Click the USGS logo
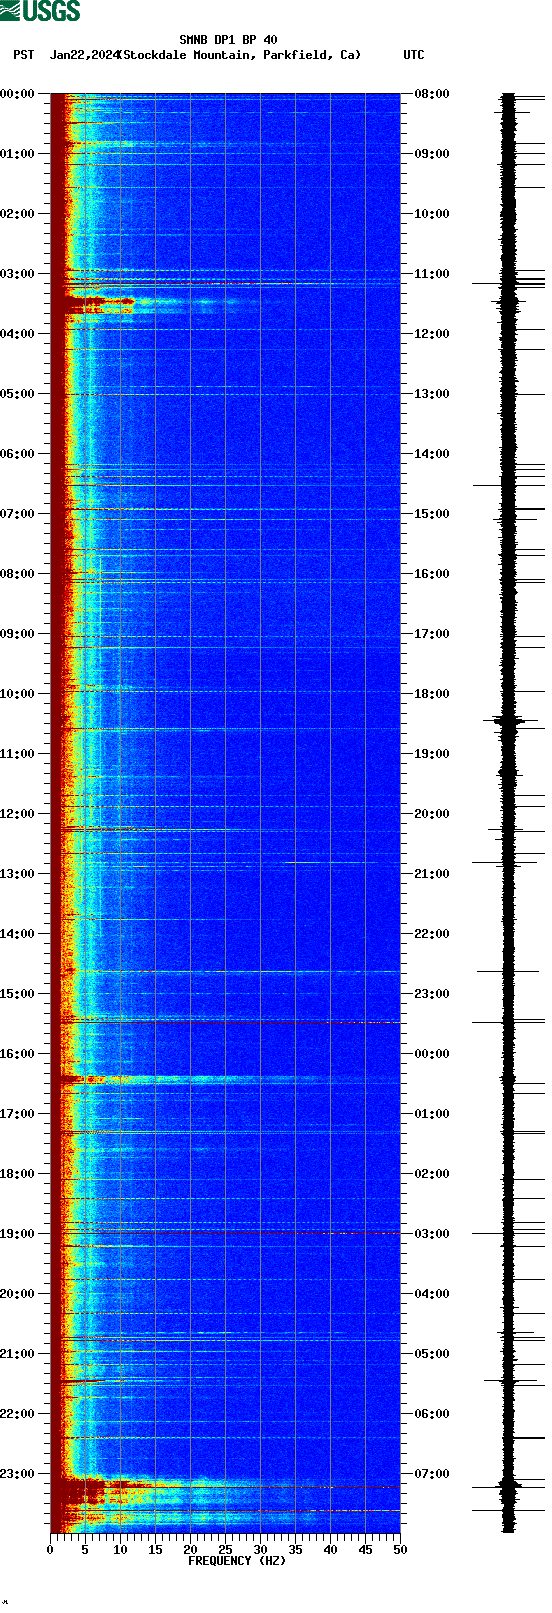Screen dimensions: 552x1613 pyautogui.click(x=40, y=11)
